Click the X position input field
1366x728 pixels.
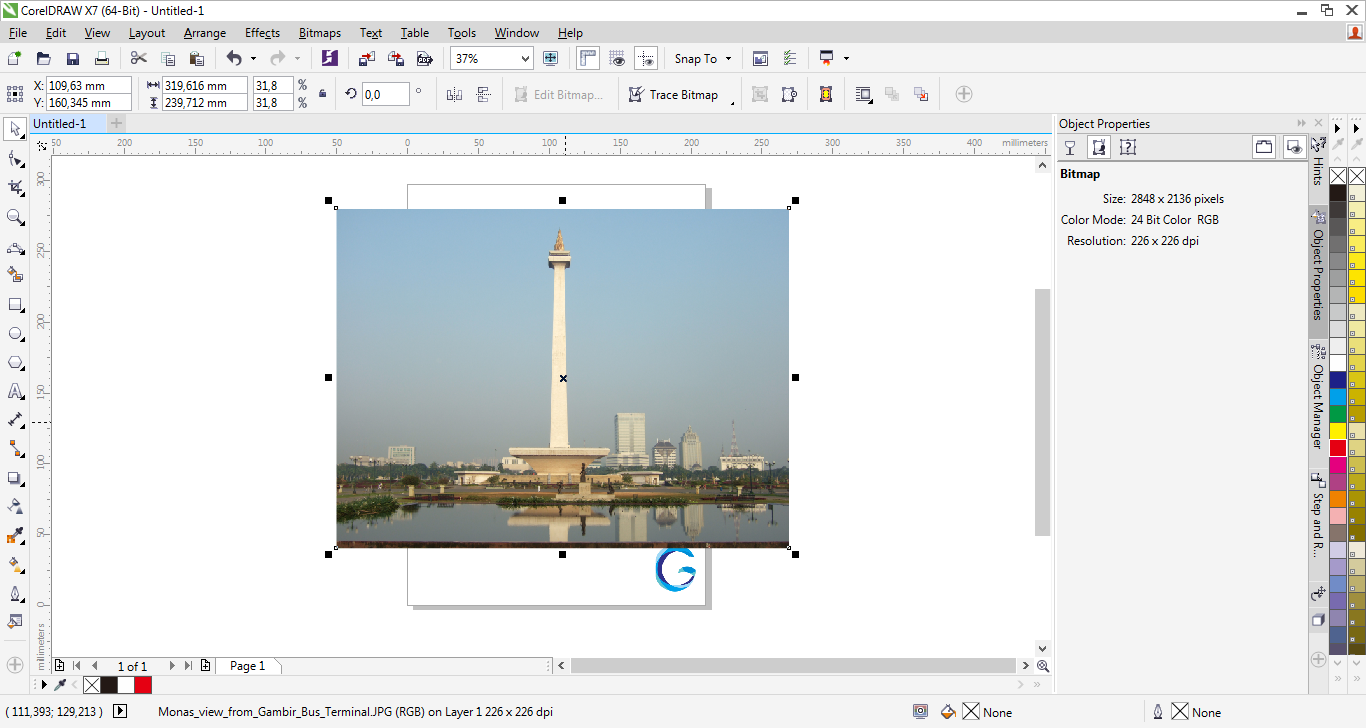pyautogui.click(x=89, y=86)
